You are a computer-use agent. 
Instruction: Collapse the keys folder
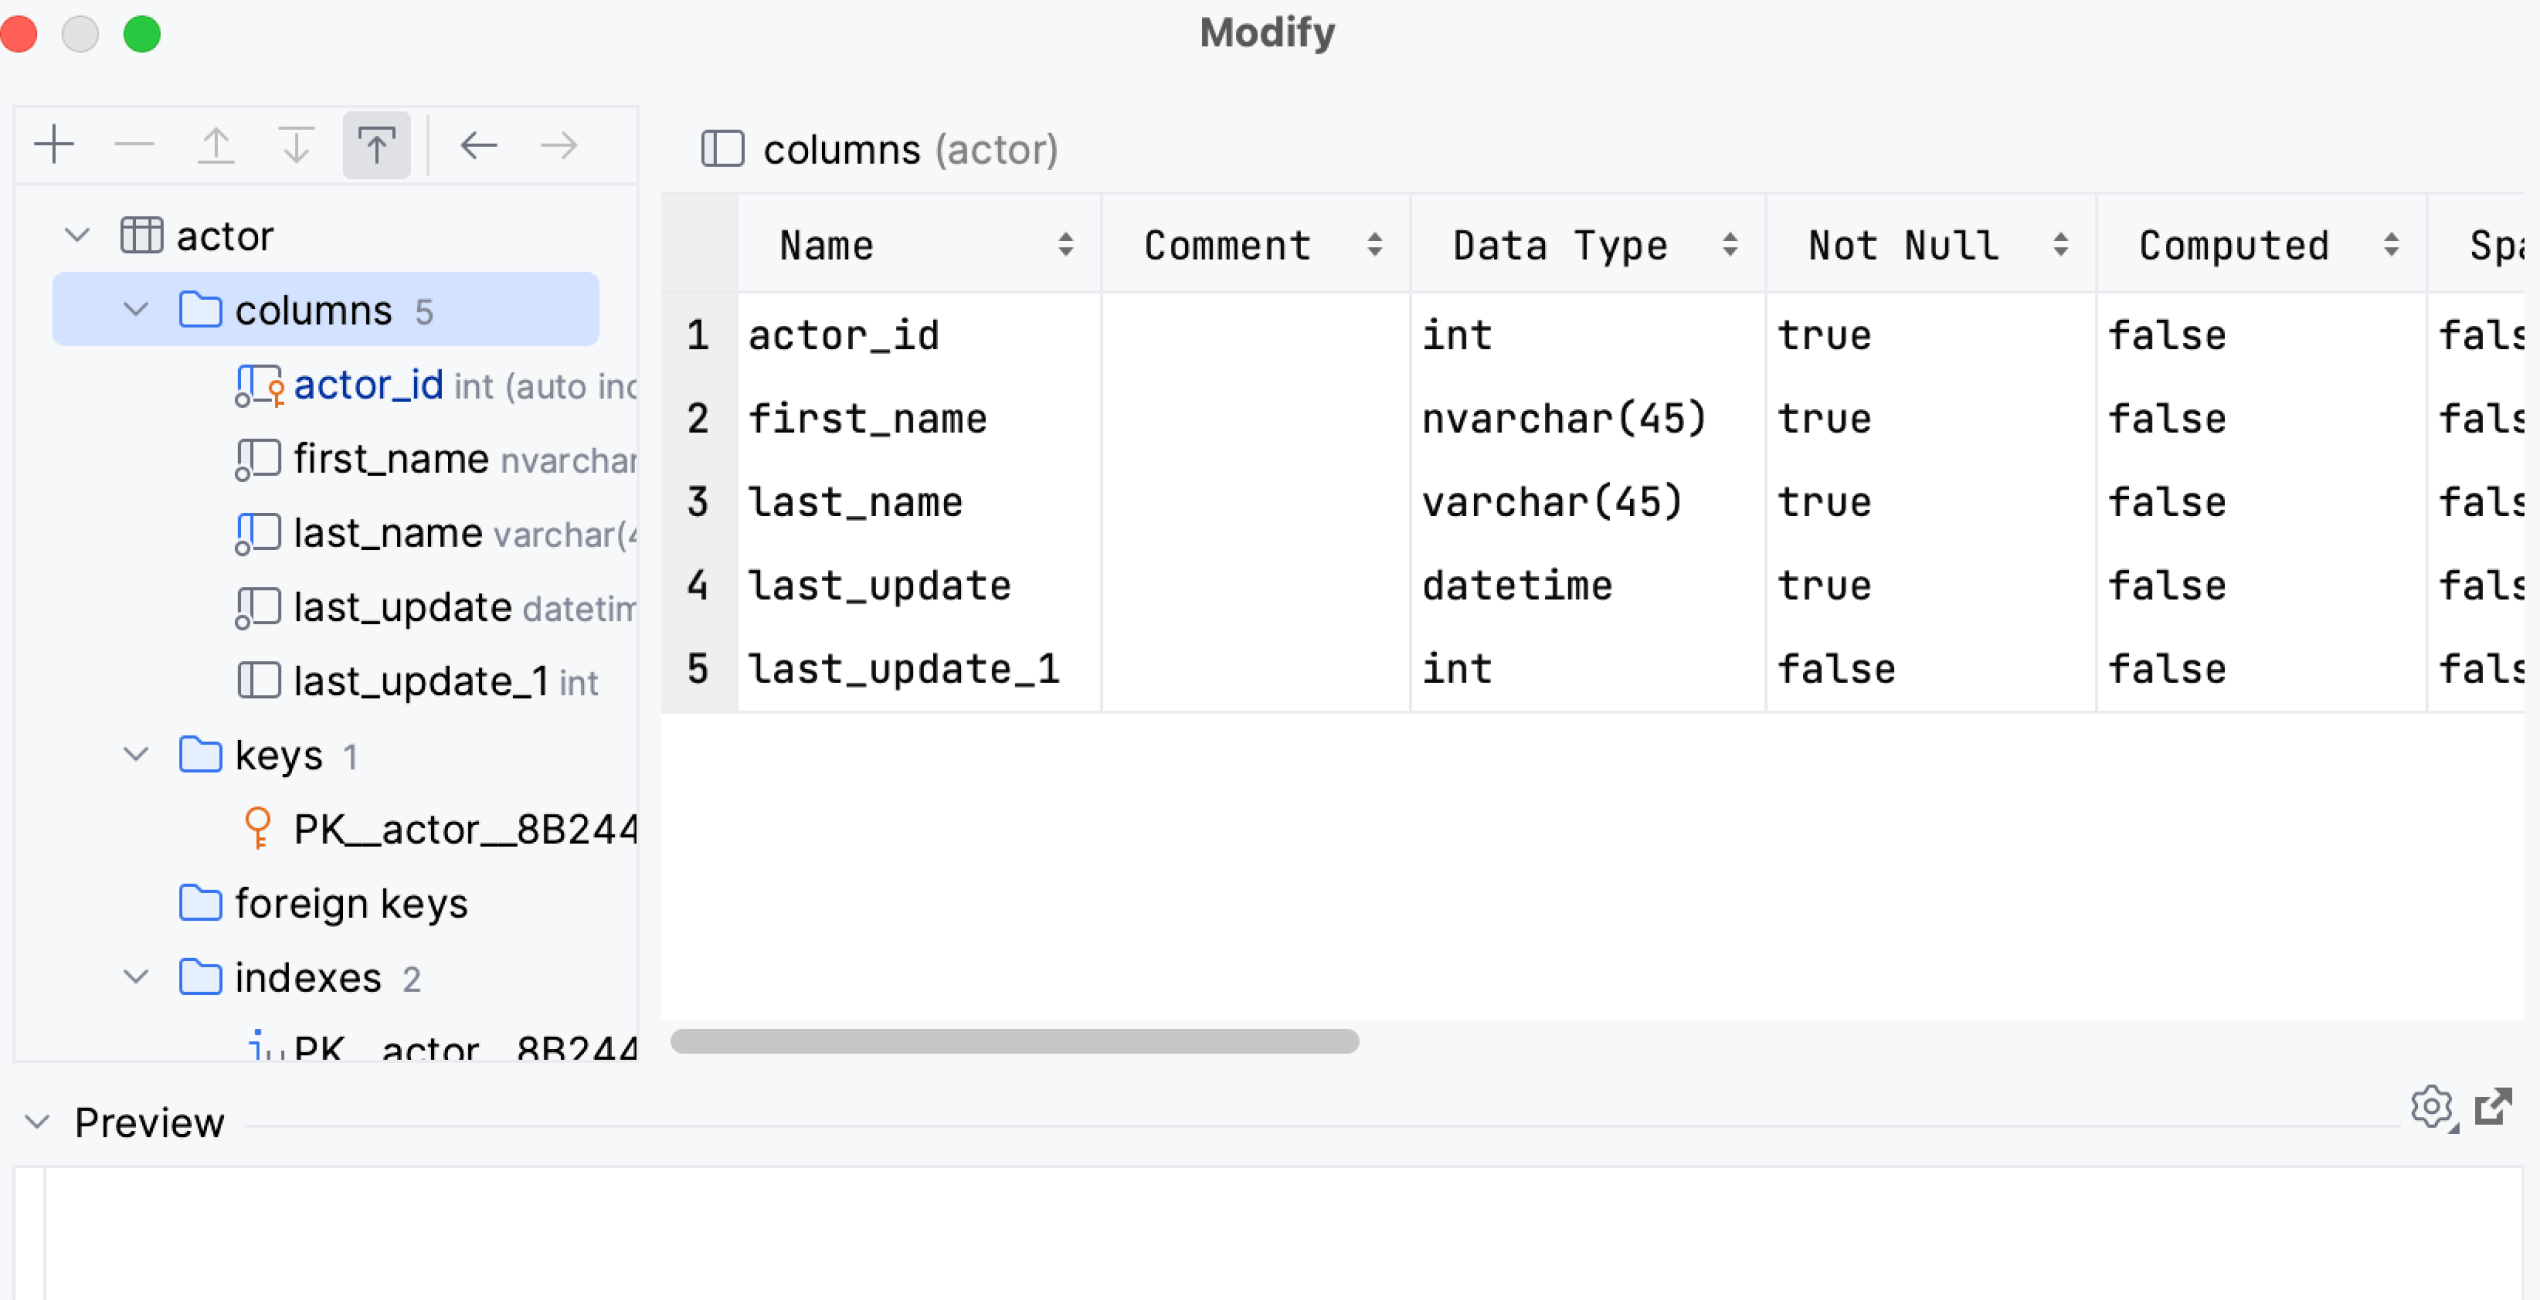[136, 754]
